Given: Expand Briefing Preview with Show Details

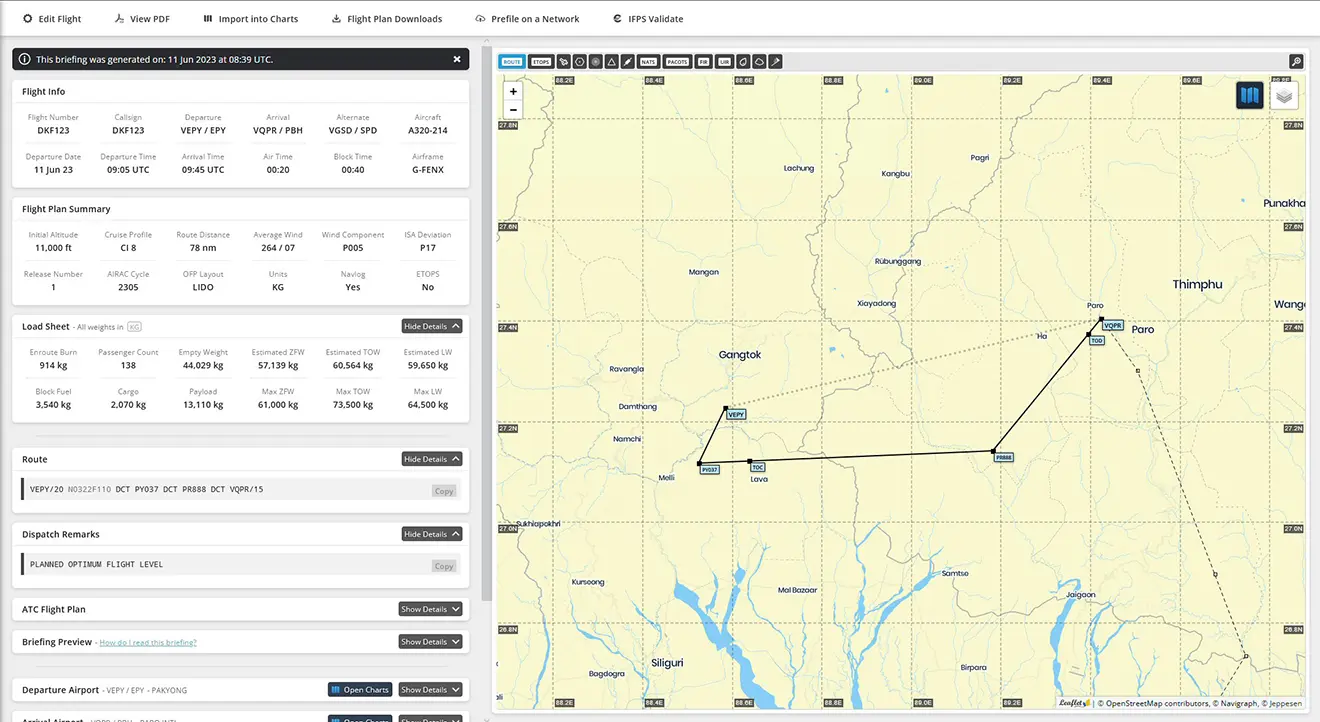Looking at the screenshot, I should point(430,642).
